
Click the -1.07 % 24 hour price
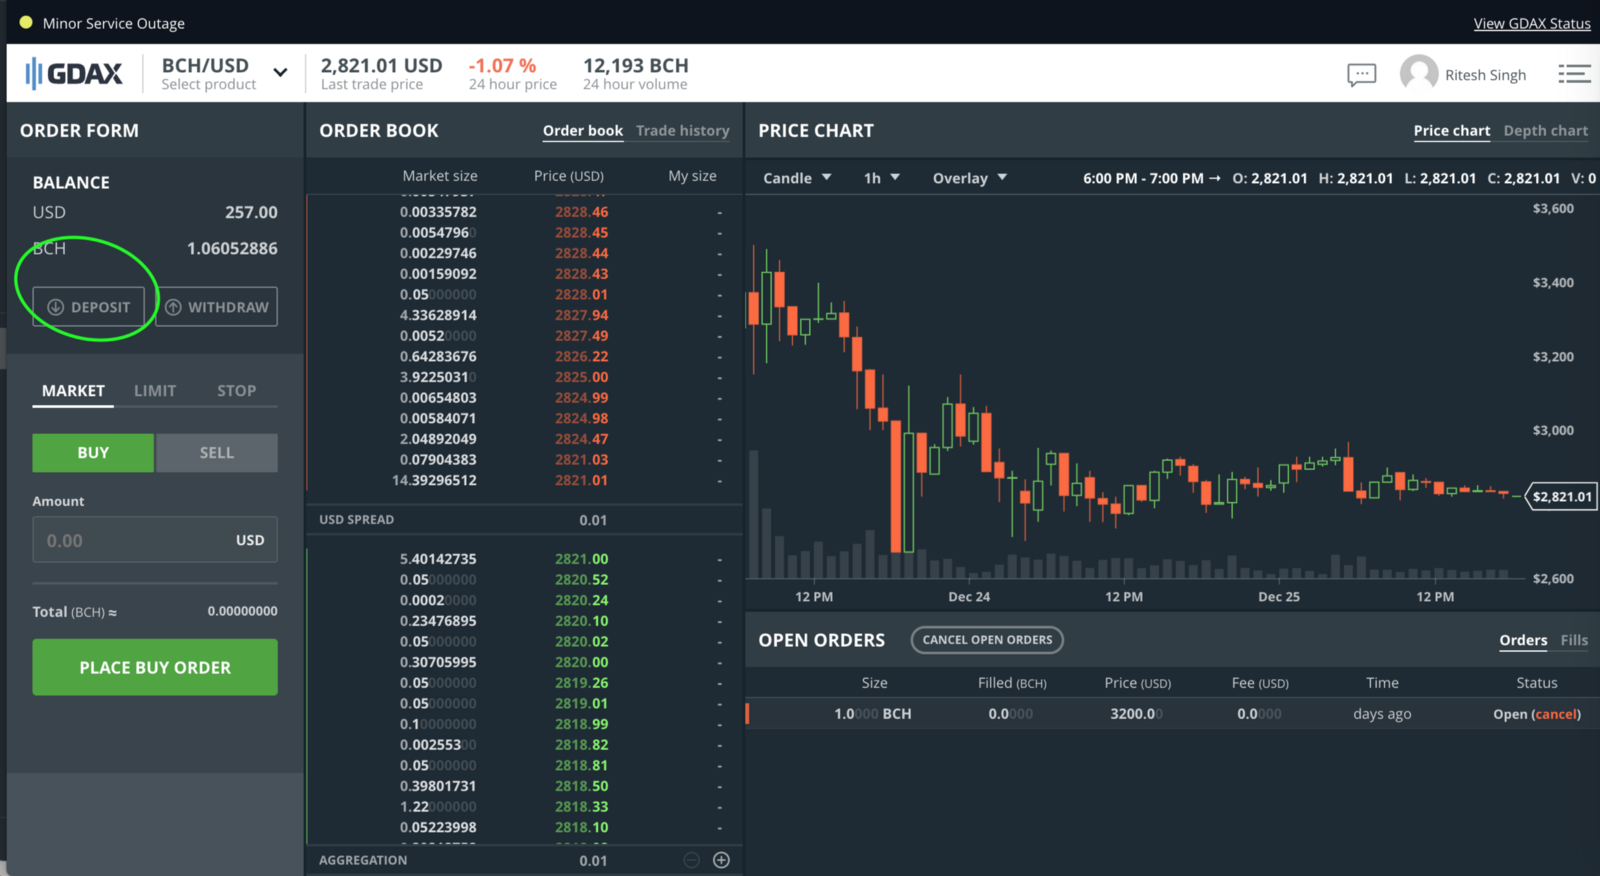tap(502, 66)
